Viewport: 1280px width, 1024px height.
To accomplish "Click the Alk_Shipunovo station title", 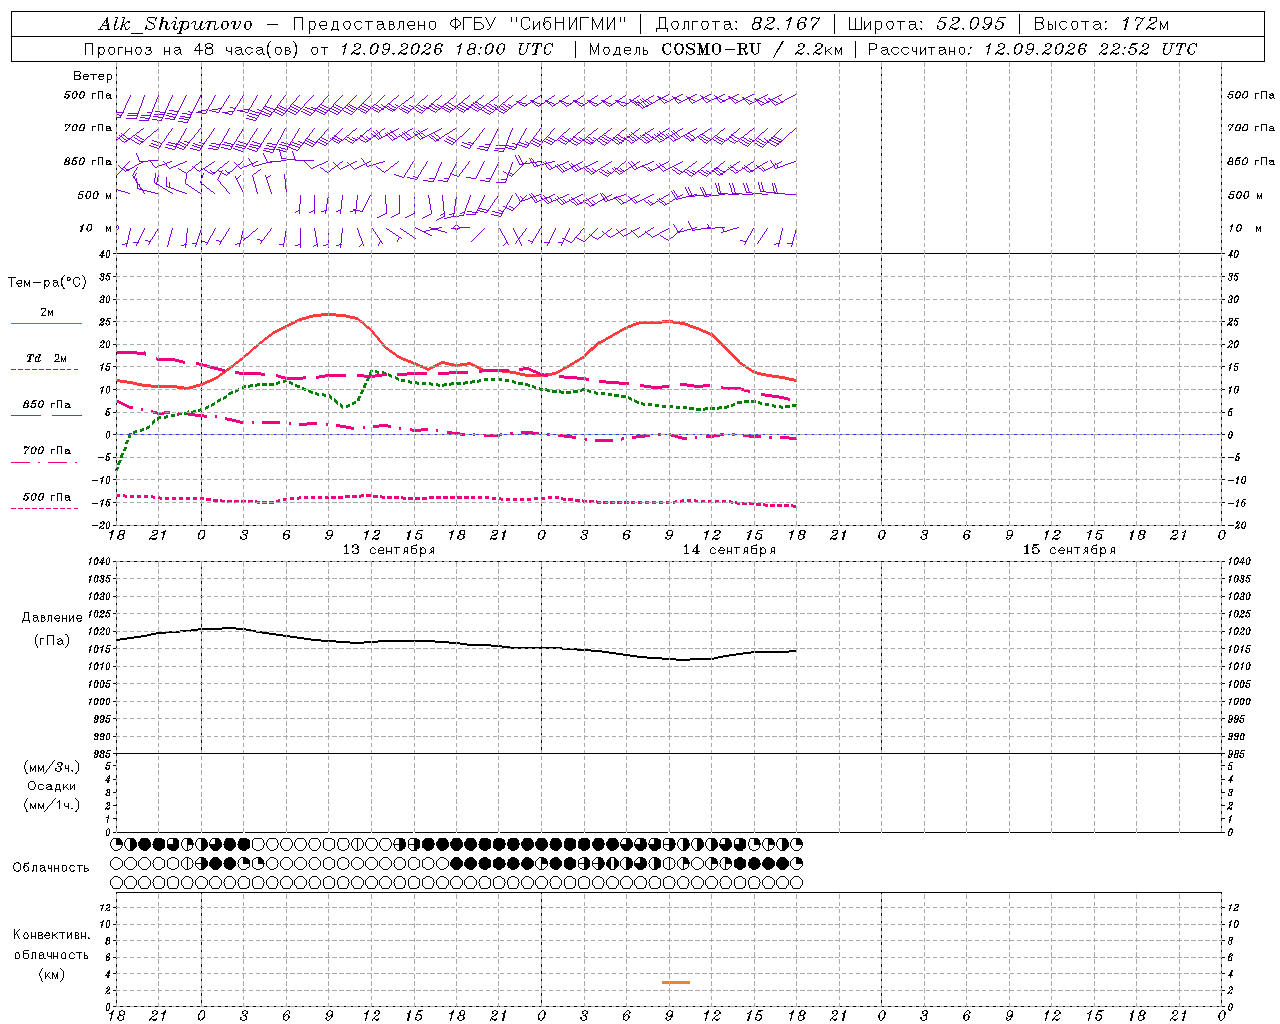I will pos(175,24).
